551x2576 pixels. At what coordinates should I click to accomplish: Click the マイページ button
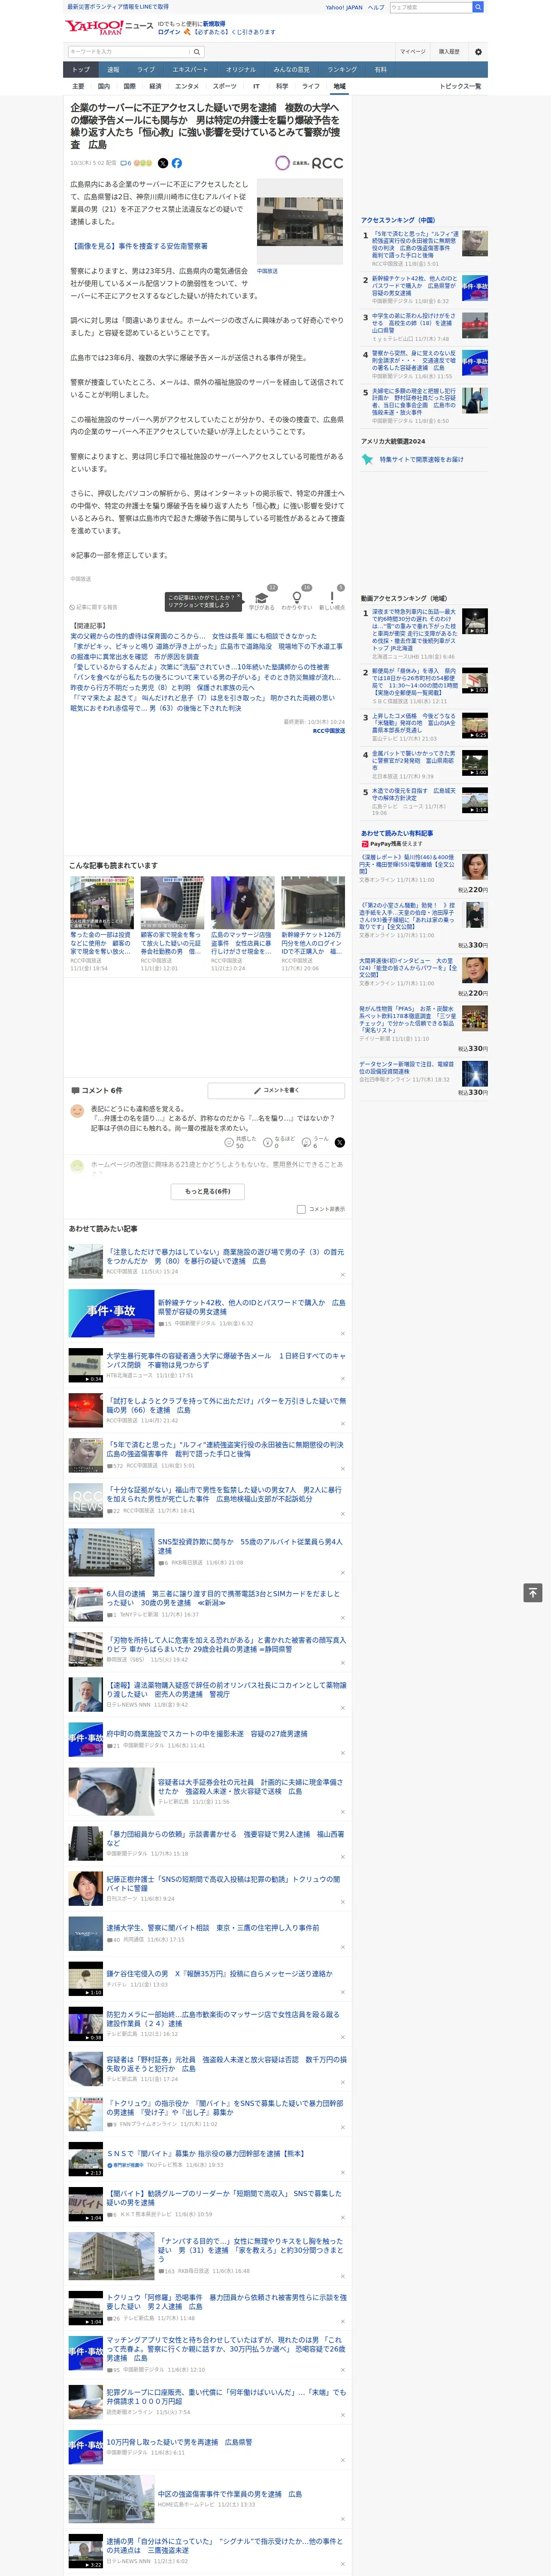click(x=413, y=51)
